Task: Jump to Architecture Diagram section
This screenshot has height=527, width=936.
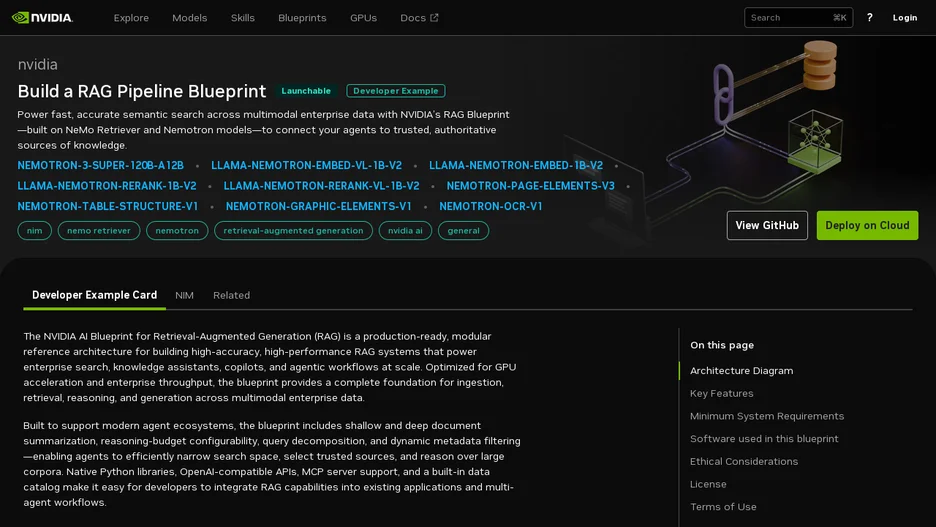Action: click(741, 371)
